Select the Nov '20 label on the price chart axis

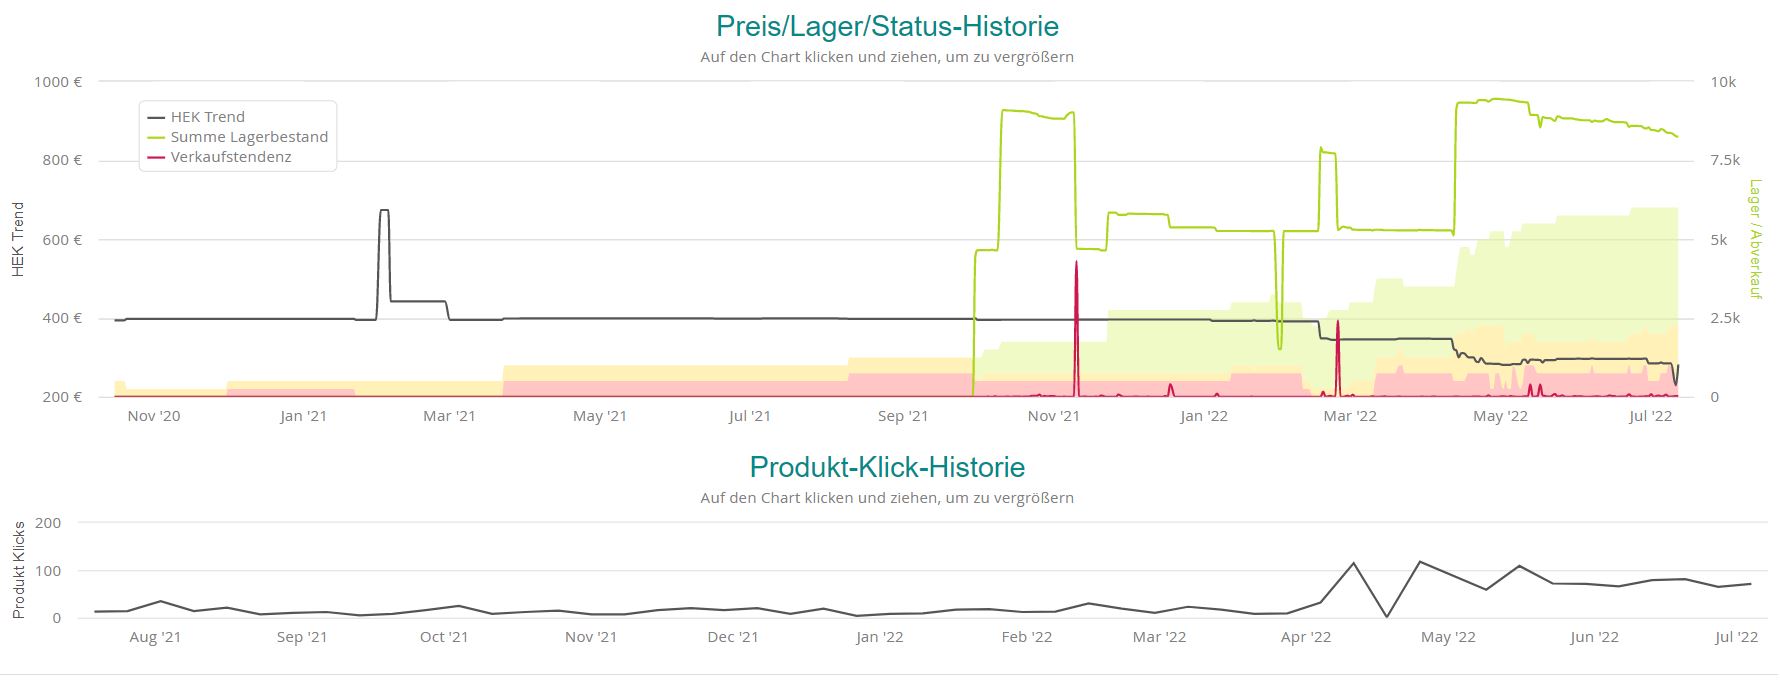154,416
